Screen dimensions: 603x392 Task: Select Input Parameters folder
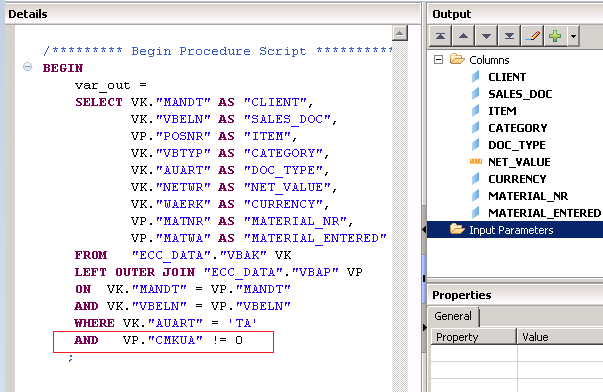[511, 230]
